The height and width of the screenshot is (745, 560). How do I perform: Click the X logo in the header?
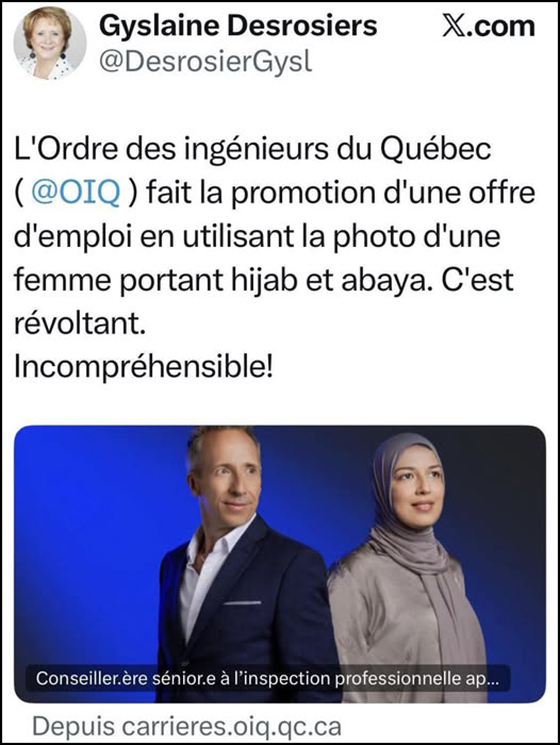[454, 26]
